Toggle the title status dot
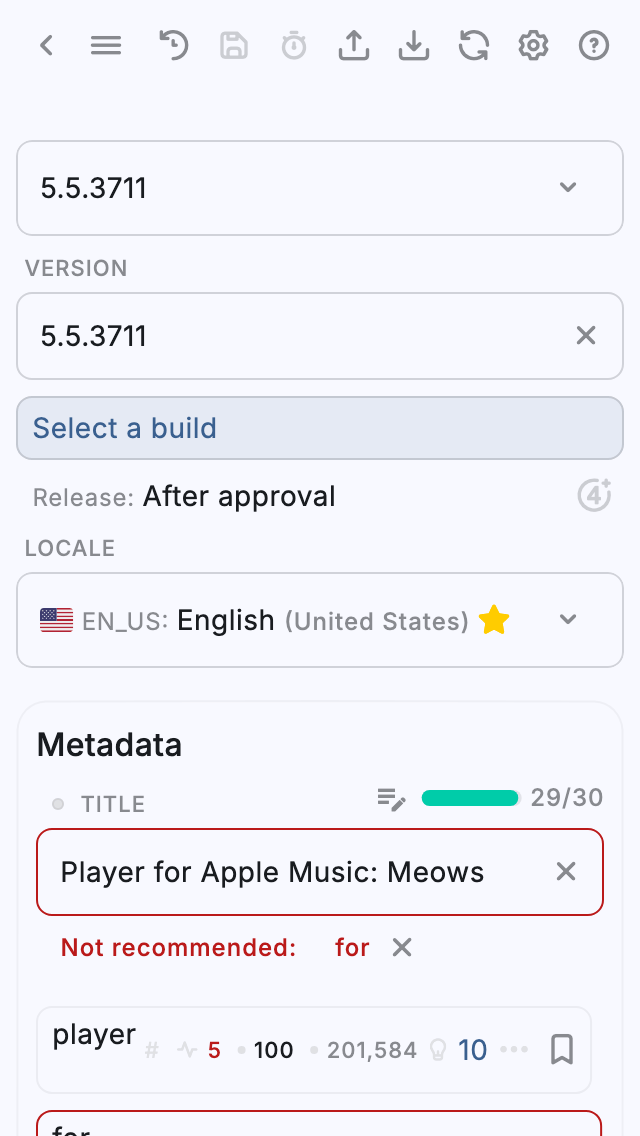Screen dimensions: 640x1136 [58, 804]
